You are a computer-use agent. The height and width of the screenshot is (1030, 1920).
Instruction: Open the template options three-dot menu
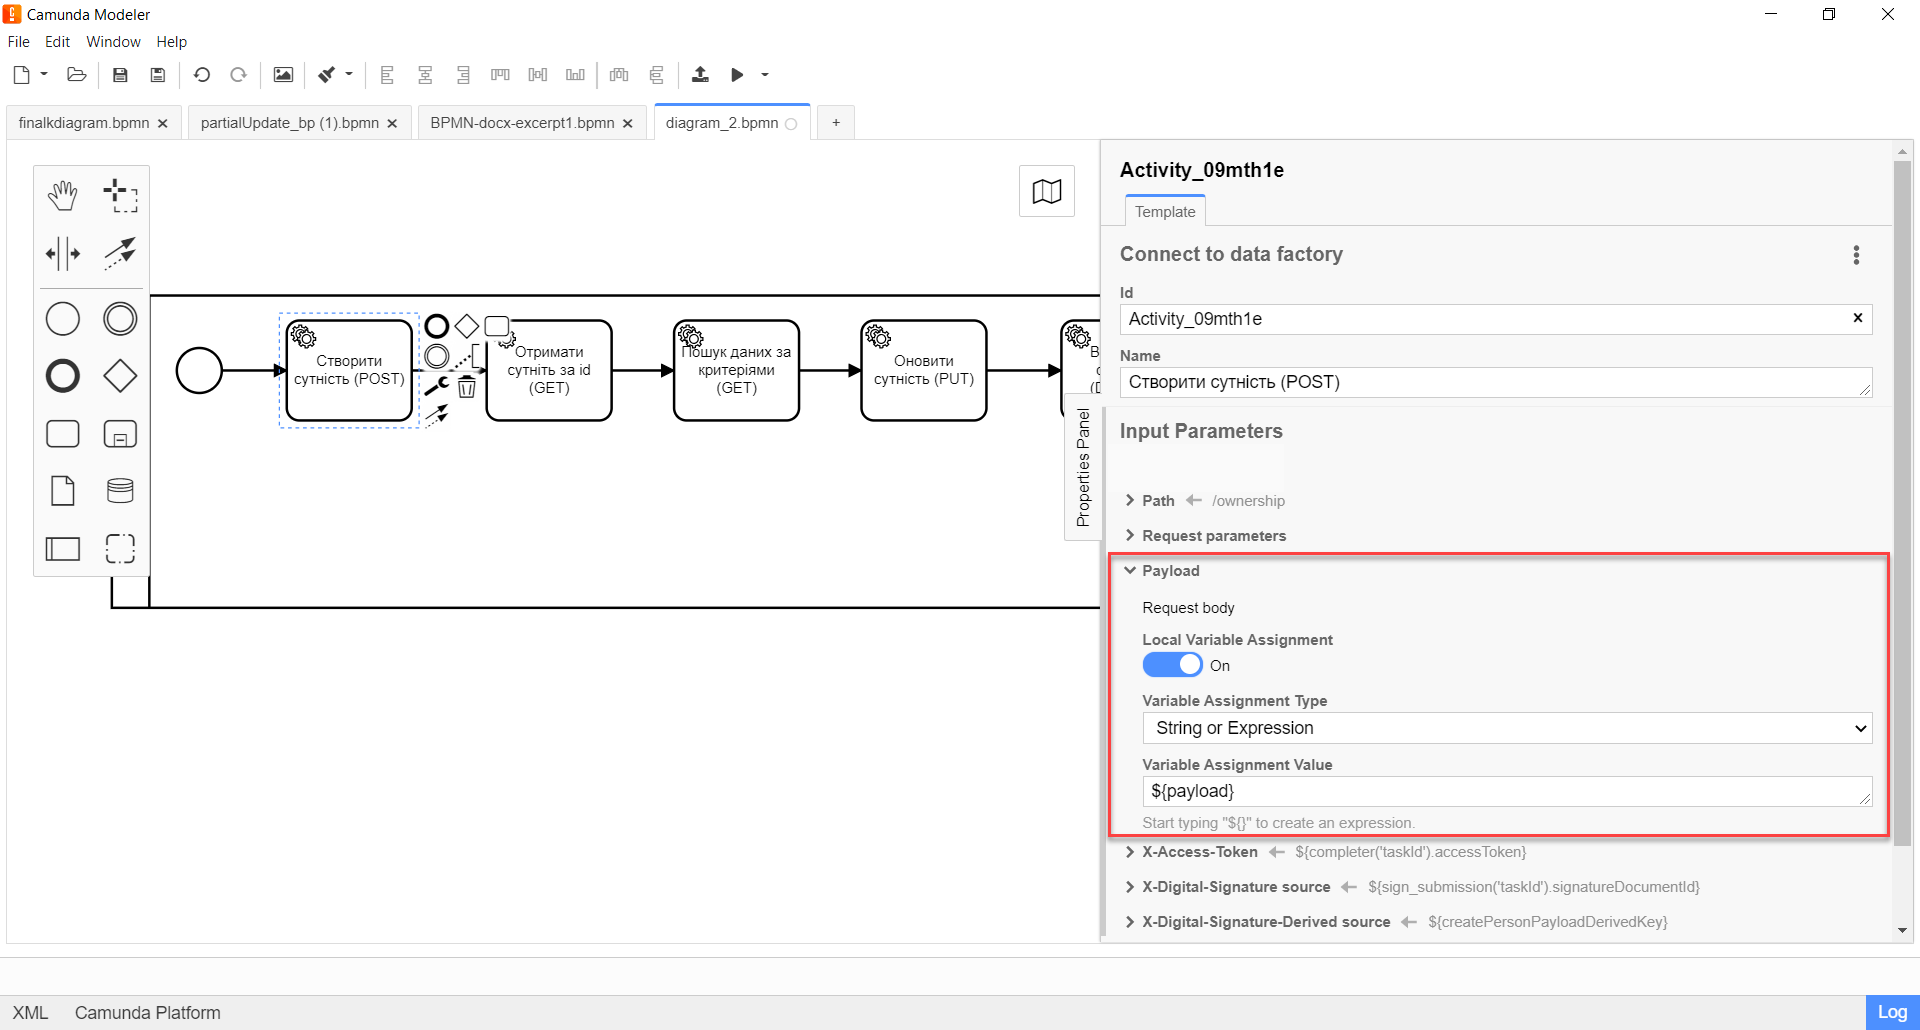1856,255
